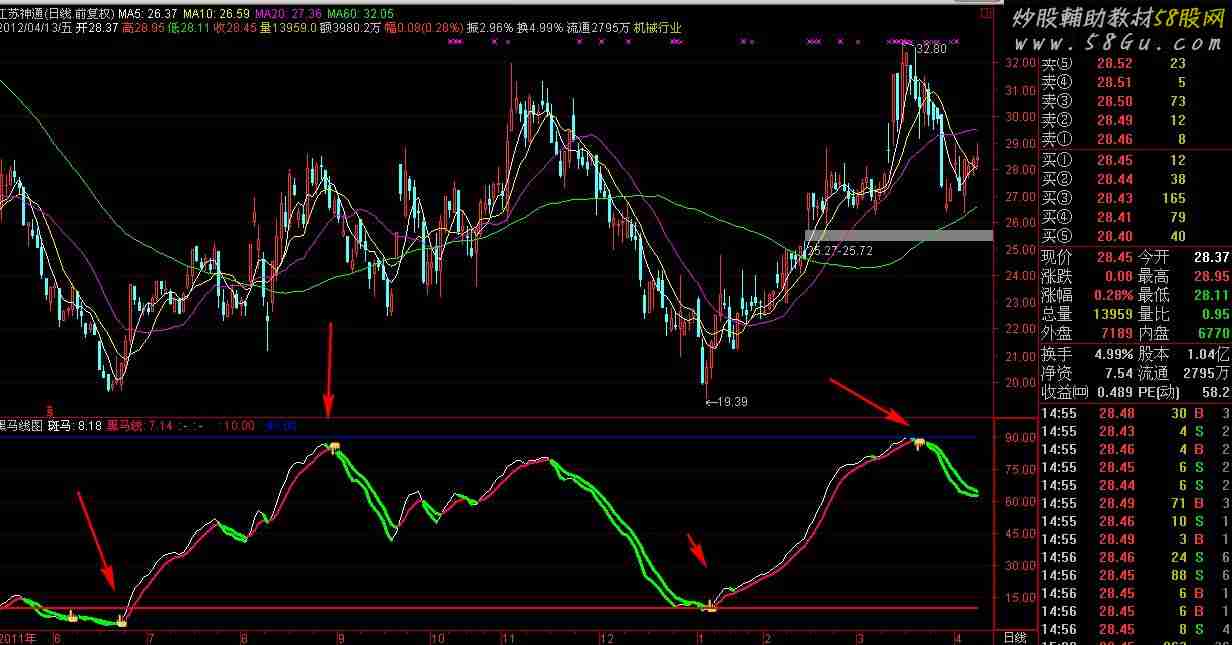Click month 12 on the time axis
The height and width of the screenshot is (645, 1232).
(x=606, y=637)
